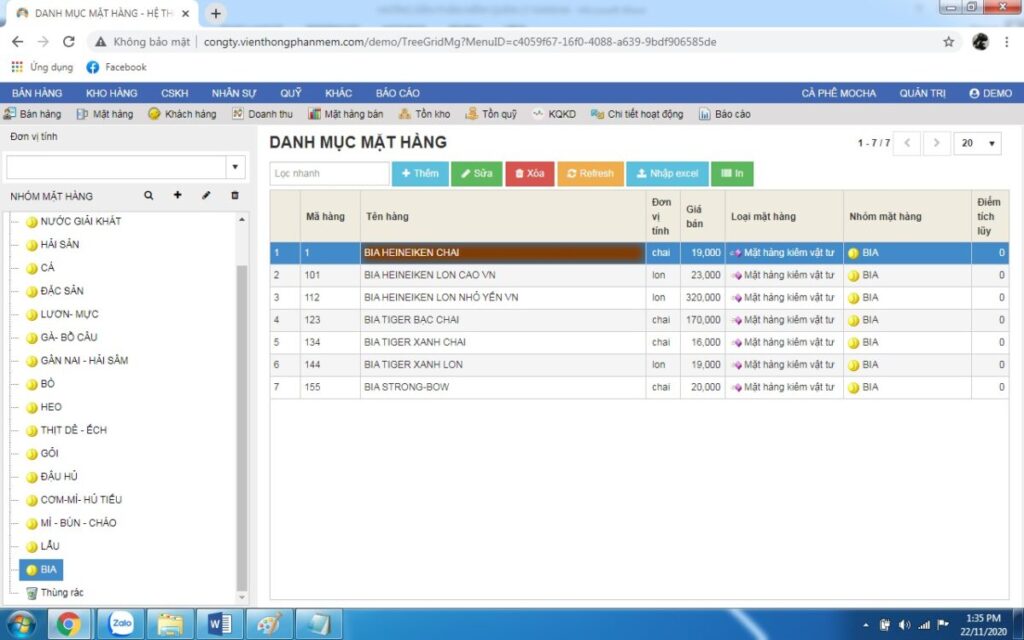Select the BIA STRONG-BOW row
Viewport: 1024px width, 640px height.
[639, 387]
